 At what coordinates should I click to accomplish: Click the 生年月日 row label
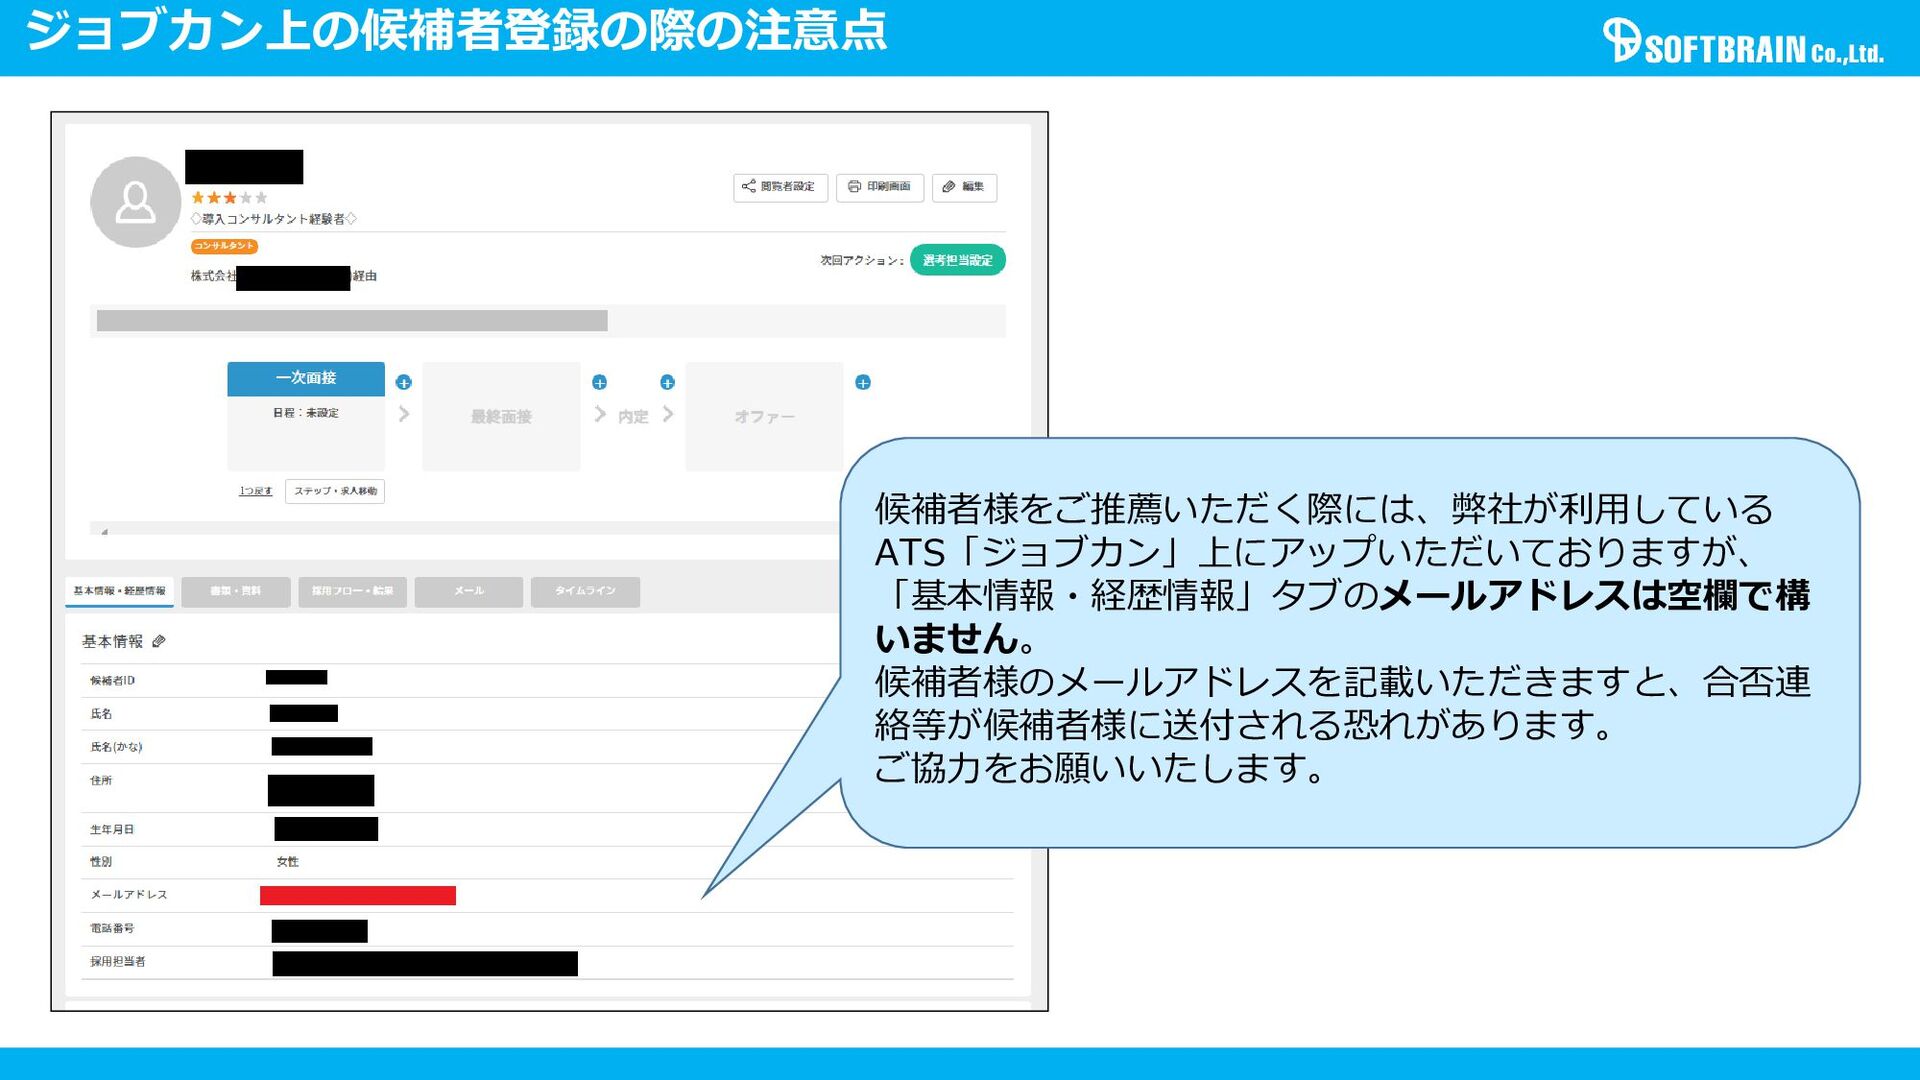click(x=112, y=829)
